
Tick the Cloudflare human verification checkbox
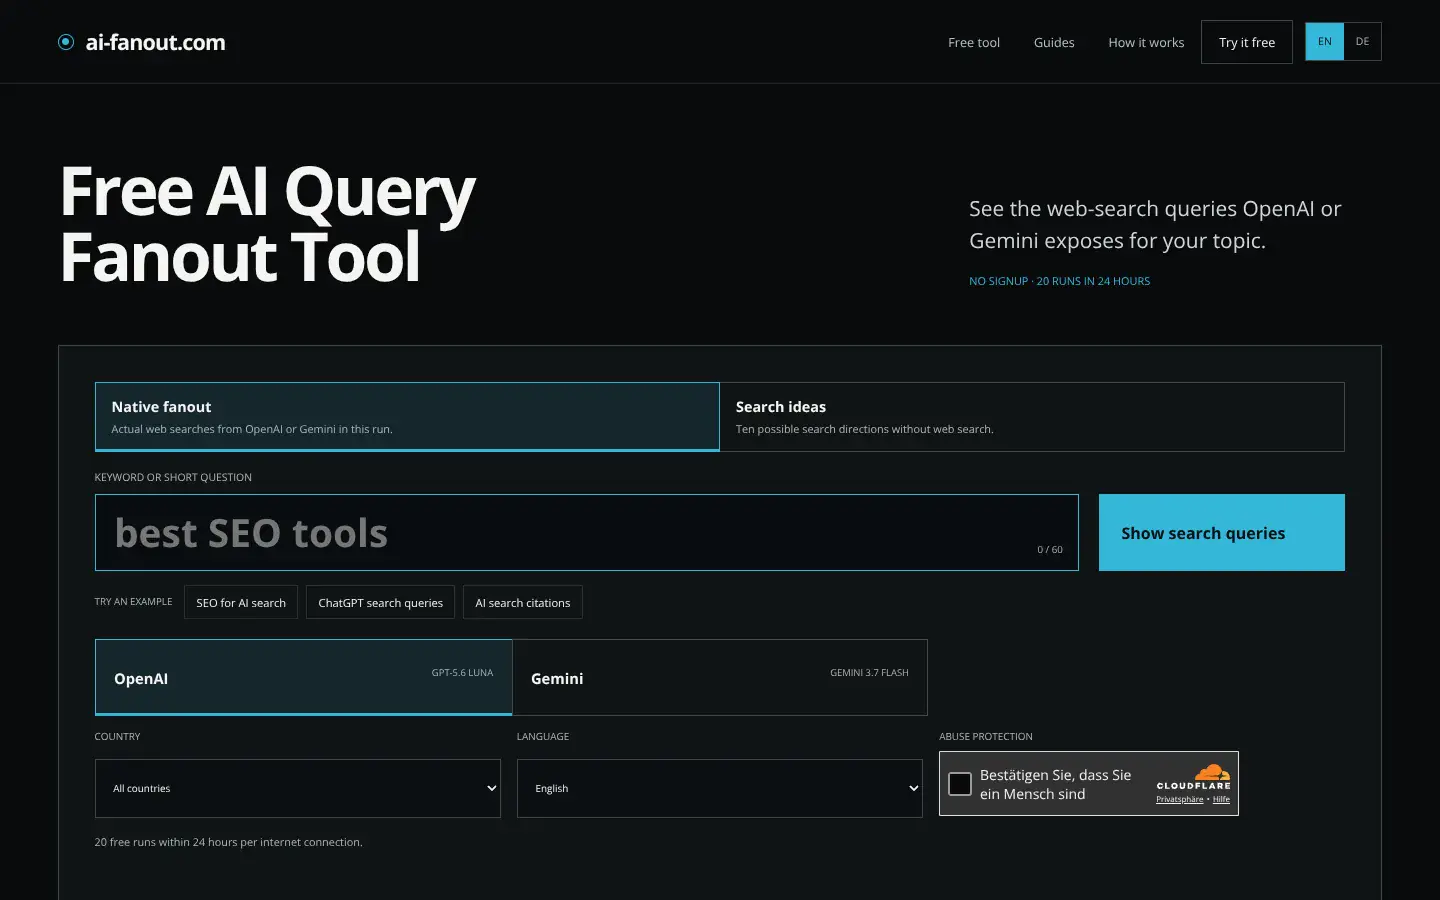tap(960, 784)
